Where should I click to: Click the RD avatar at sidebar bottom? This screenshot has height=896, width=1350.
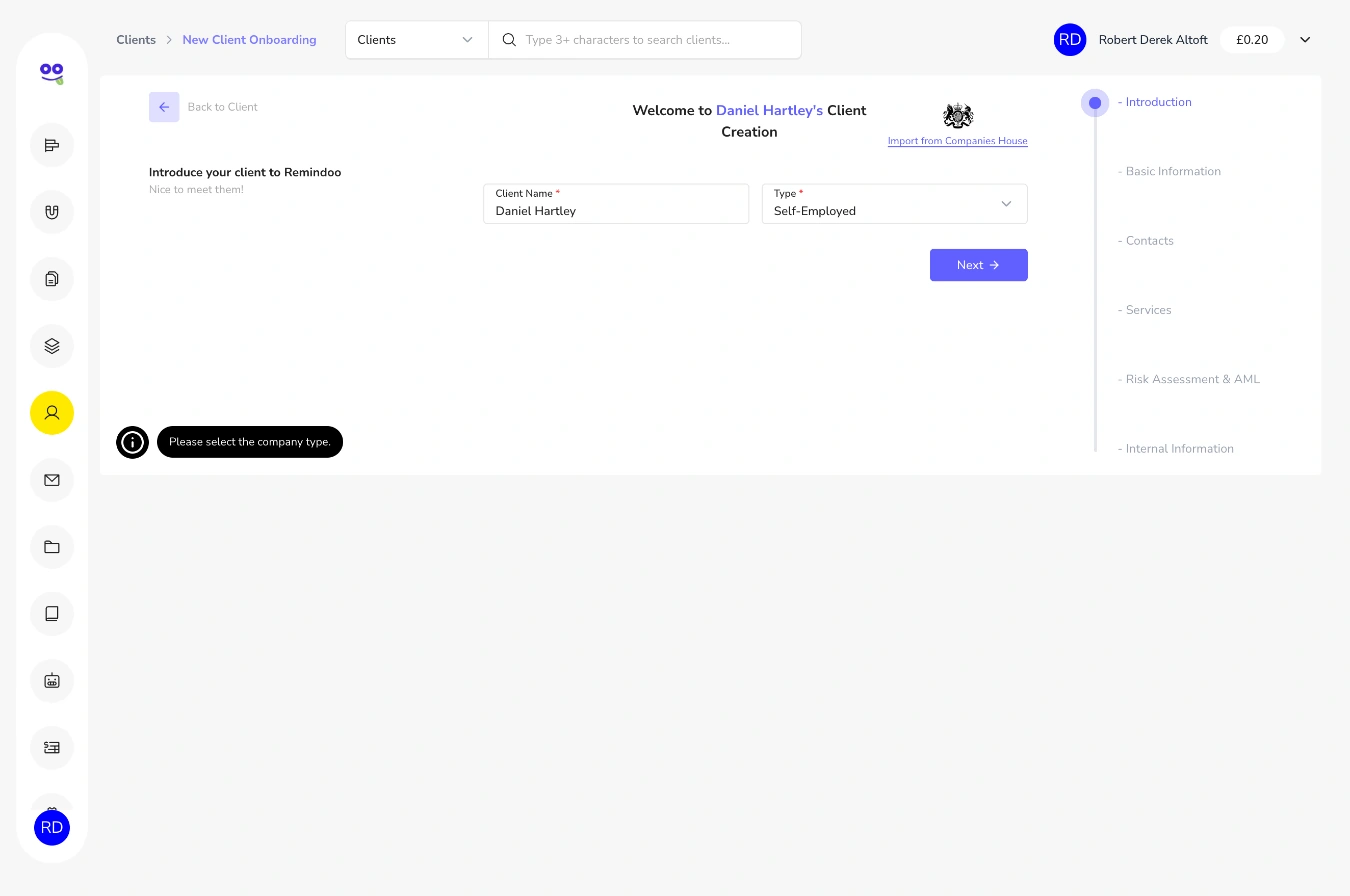pyautogui.click(x=52, y=828)
